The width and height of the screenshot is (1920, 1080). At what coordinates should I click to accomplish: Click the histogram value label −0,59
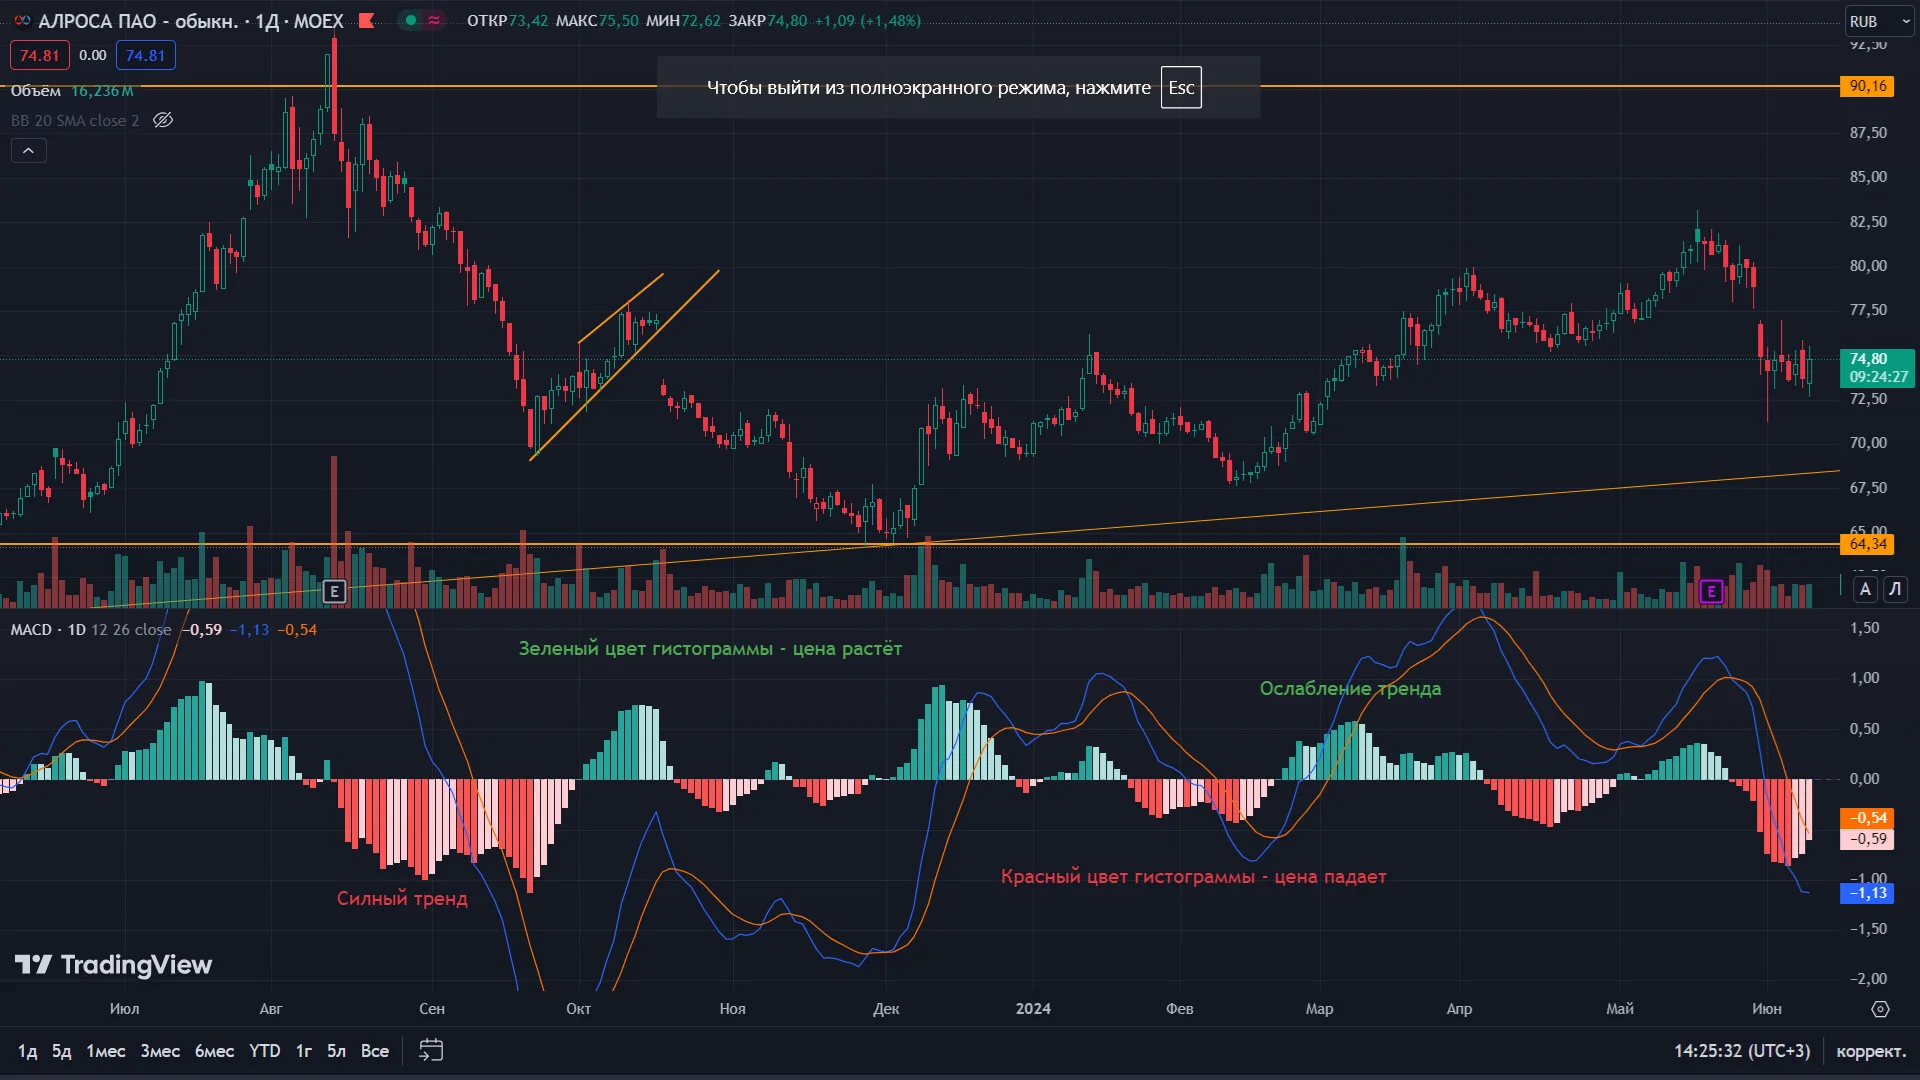click(1866, 839)
